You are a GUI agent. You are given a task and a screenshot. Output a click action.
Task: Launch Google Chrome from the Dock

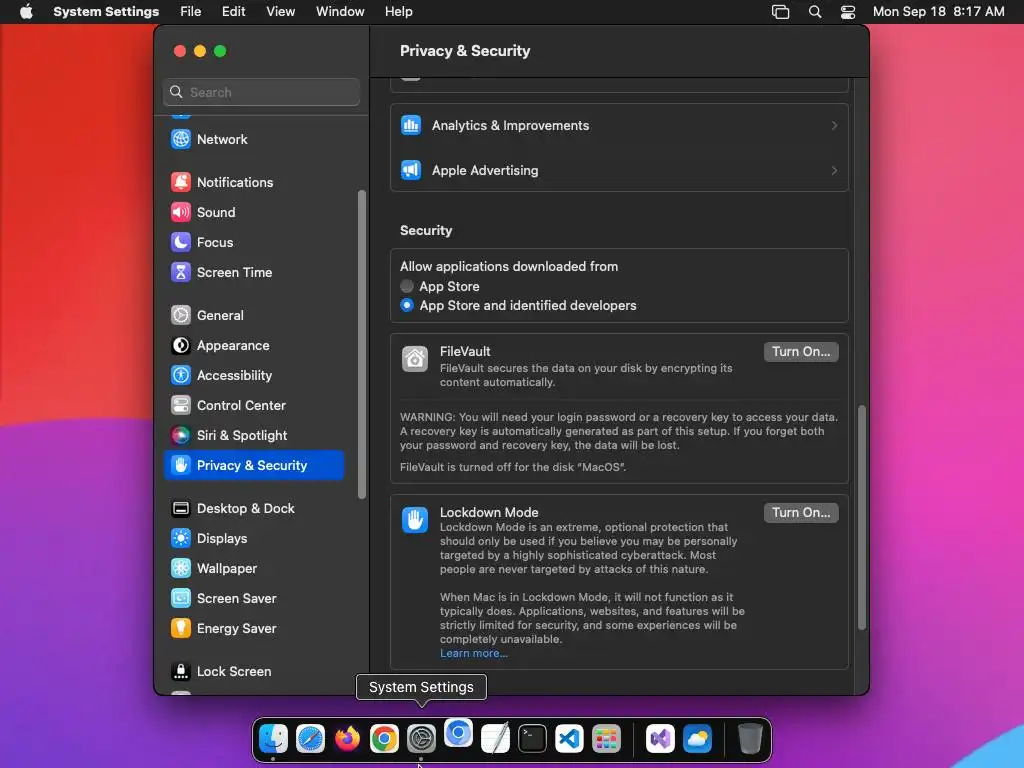[x=385, y=739]
